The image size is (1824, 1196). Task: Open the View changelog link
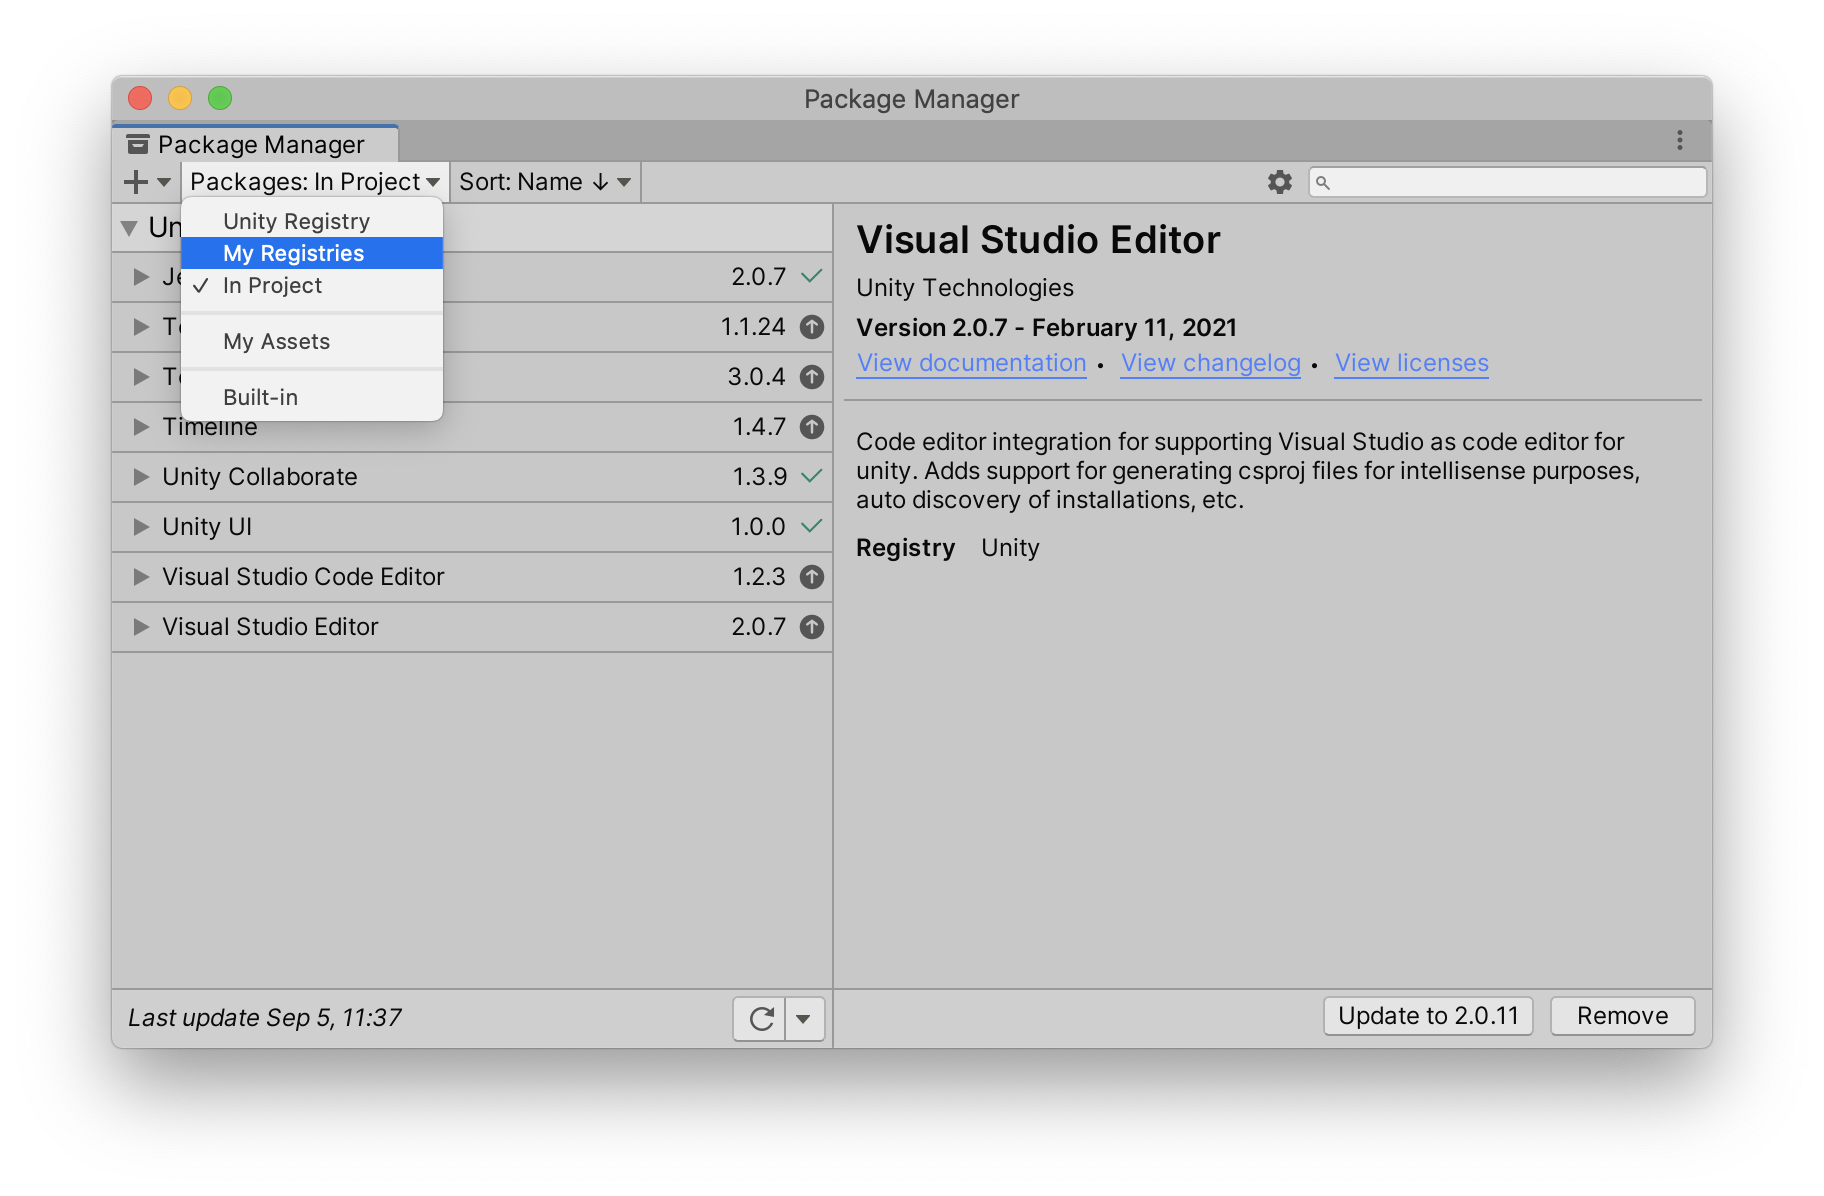(1210, 363)
